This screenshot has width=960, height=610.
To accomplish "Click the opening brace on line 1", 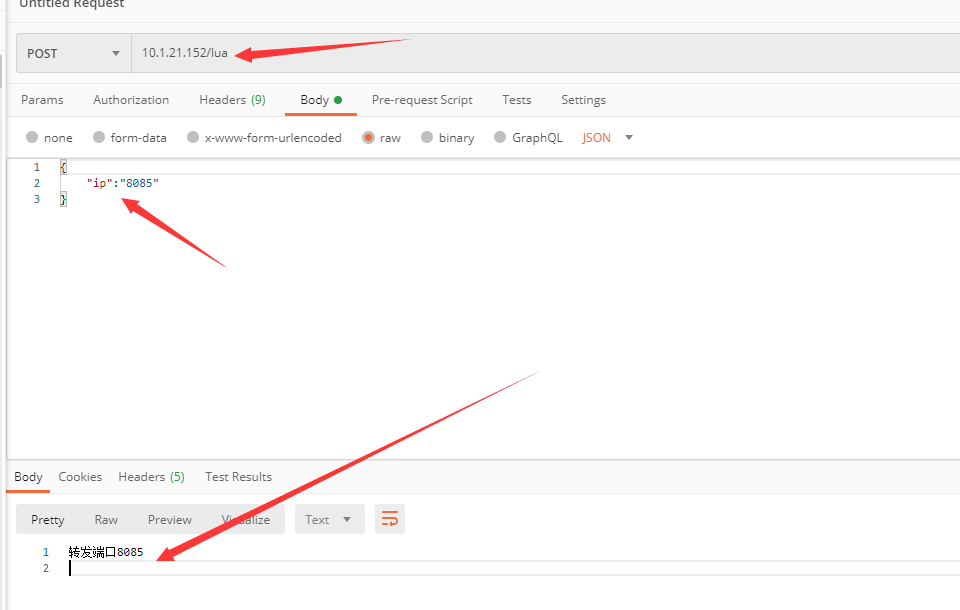I will coord(63,167).
